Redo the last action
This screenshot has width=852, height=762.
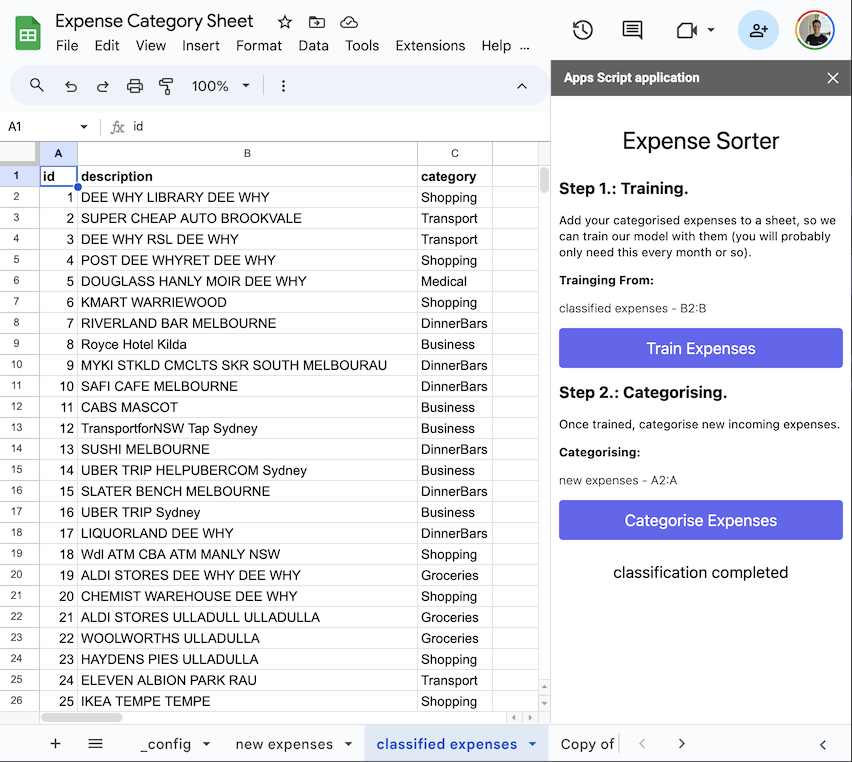[103, 86]
